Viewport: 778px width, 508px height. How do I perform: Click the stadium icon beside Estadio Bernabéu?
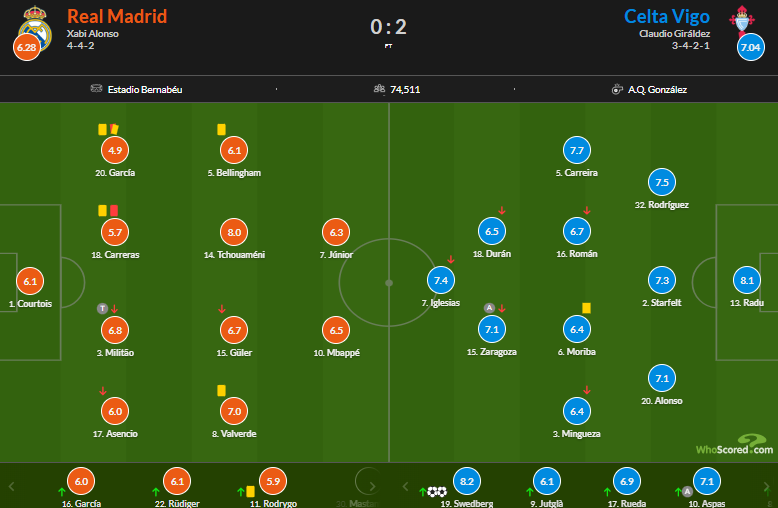96,89
